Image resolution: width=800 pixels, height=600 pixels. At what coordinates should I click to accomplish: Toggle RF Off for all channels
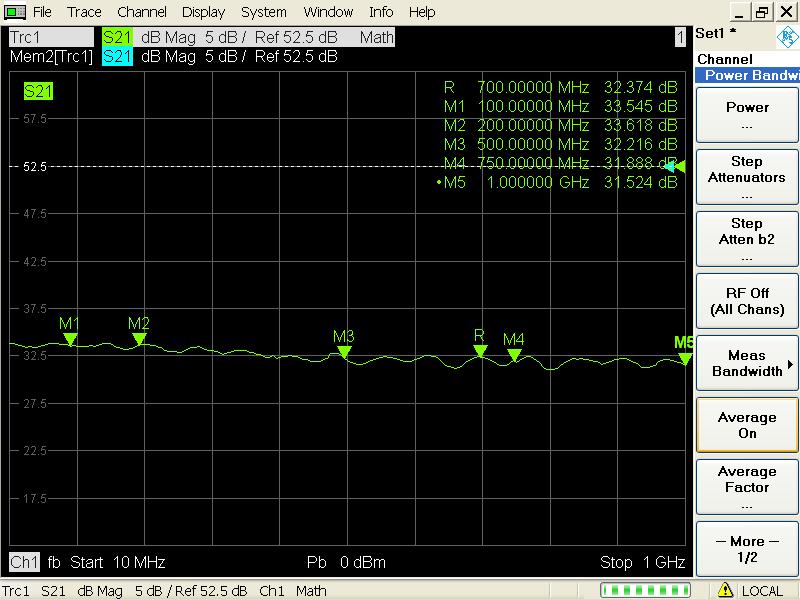coord(746,301)
